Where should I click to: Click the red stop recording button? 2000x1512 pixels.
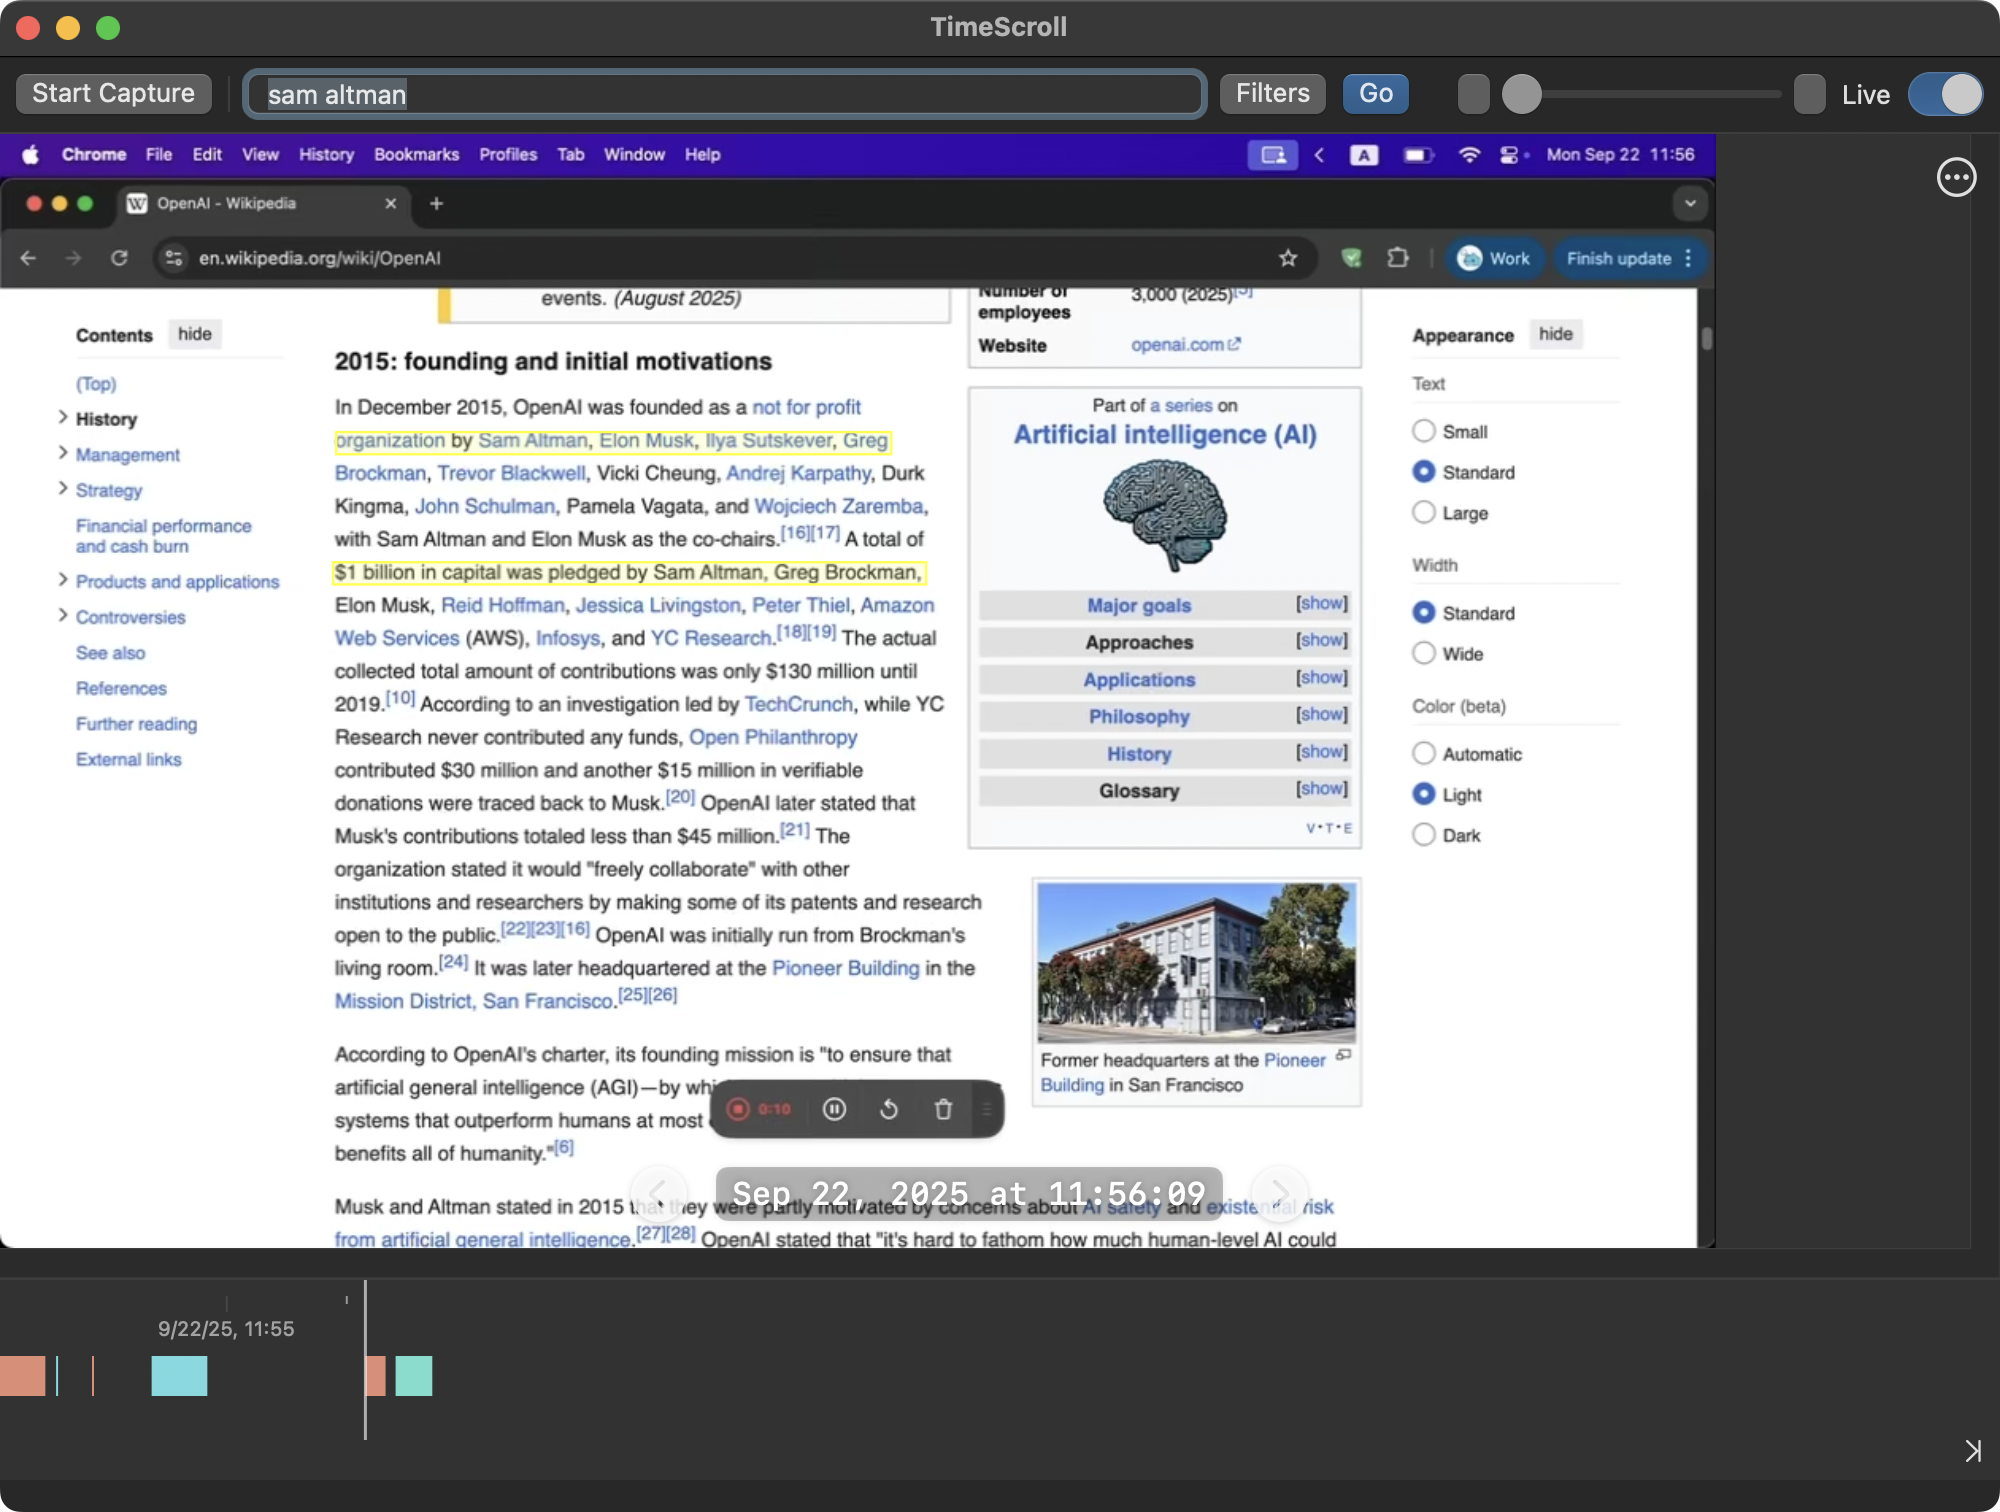738,1109
